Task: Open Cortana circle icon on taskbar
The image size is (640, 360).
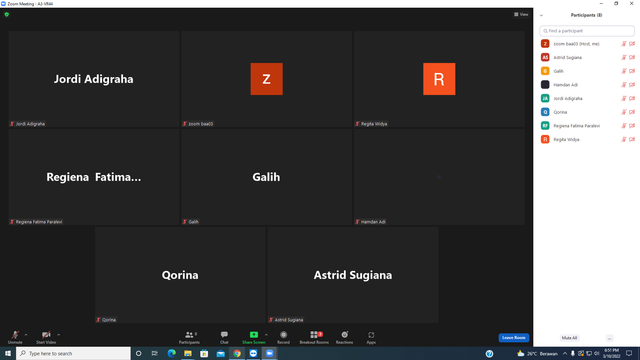Action: pos(138,353)
